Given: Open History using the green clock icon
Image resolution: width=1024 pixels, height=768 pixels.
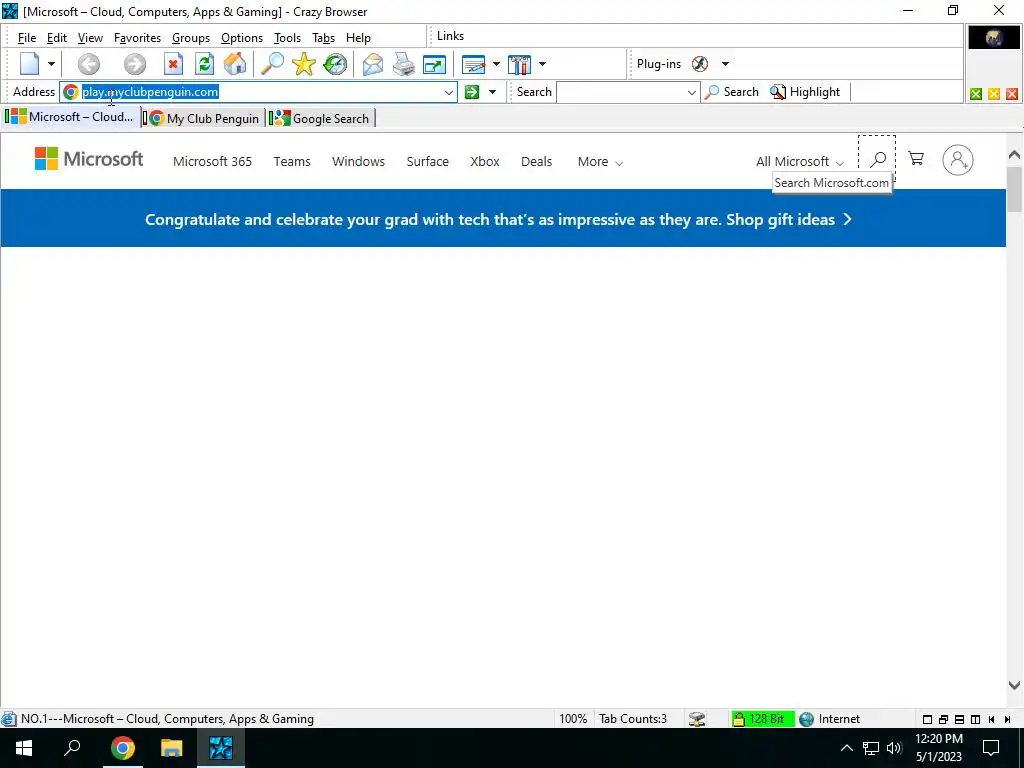Looking at the screenshot, I should (335, 64).
